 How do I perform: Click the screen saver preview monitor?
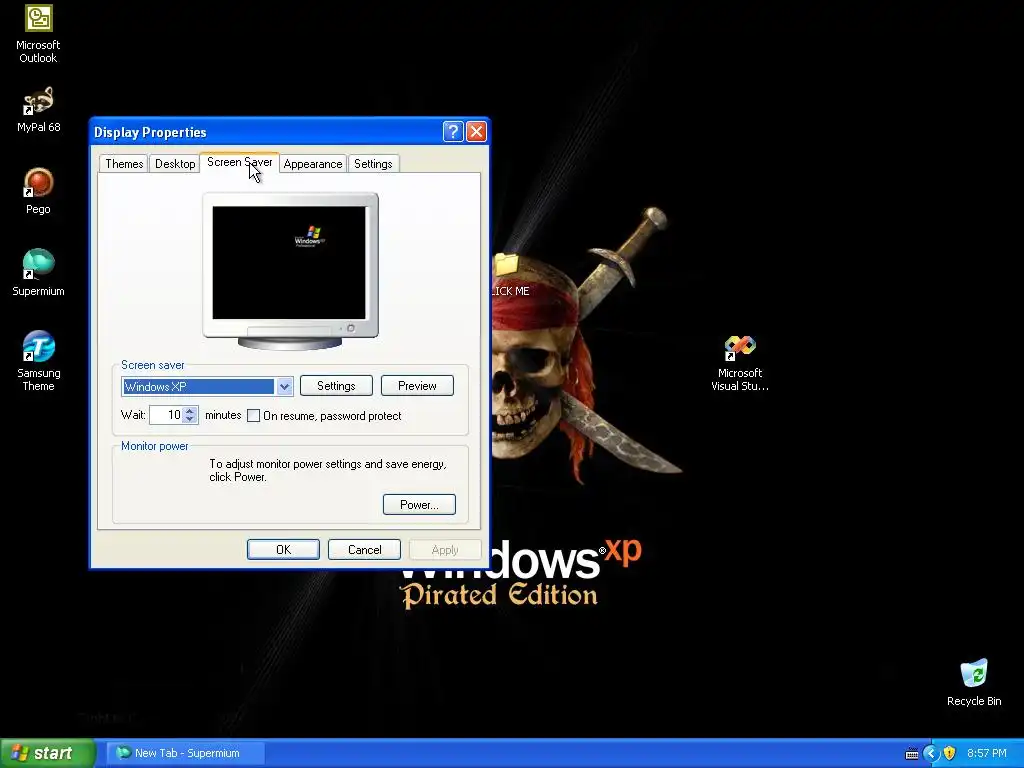290,270
